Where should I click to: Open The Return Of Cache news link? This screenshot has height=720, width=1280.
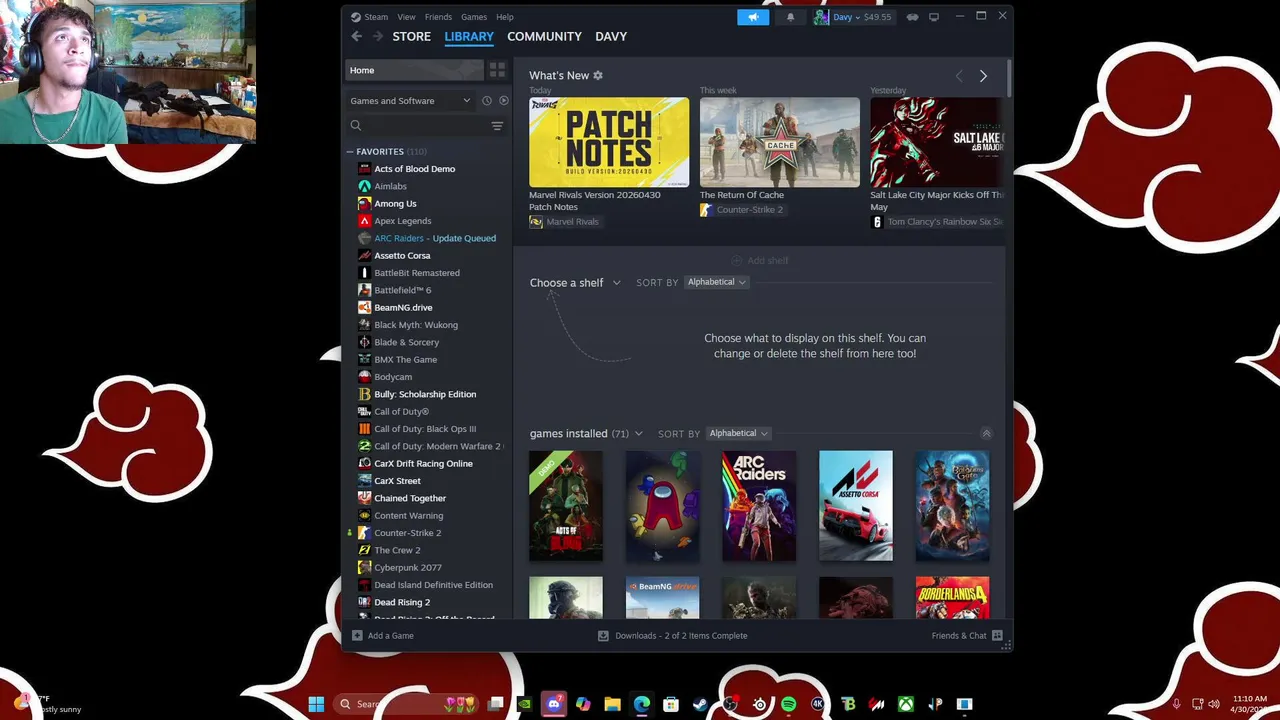point(742,195)
